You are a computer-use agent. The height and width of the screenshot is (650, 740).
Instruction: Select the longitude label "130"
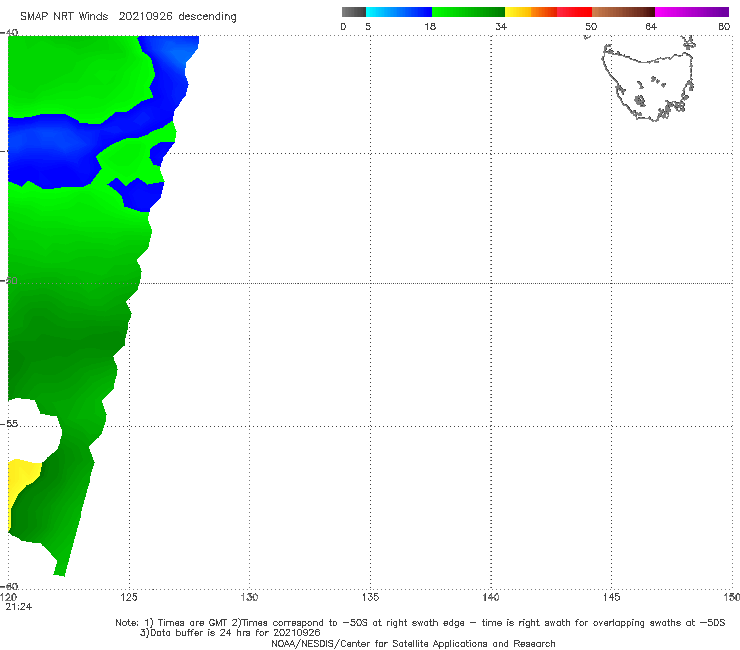point(249,597)
